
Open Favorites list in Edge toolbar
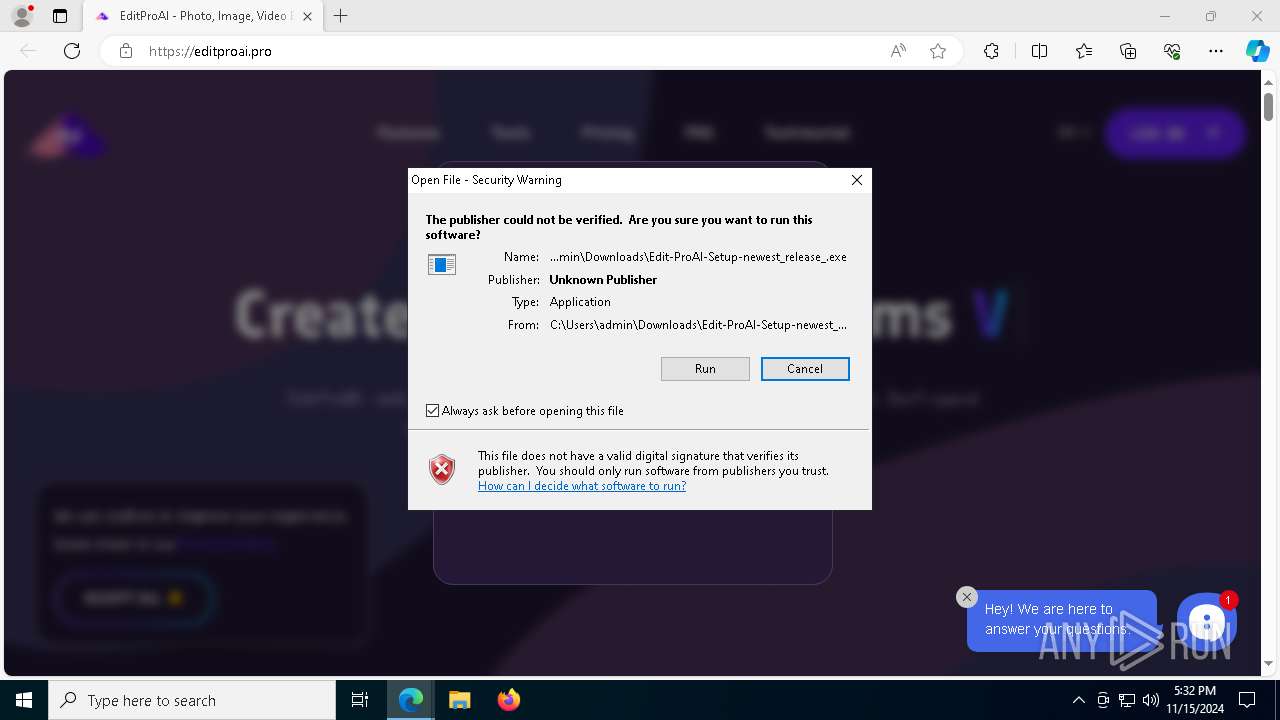1084,51
